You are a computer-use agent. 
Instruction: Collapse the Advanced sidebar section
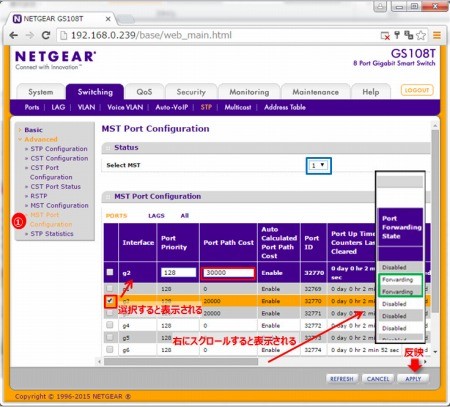[41, 139]
